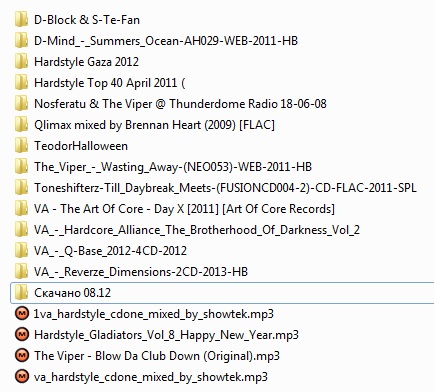This screenshot has height=392, width=434.
Task: Click folder icon of The_Viper_-_Wasting_Away
Action: pos(21,167)
